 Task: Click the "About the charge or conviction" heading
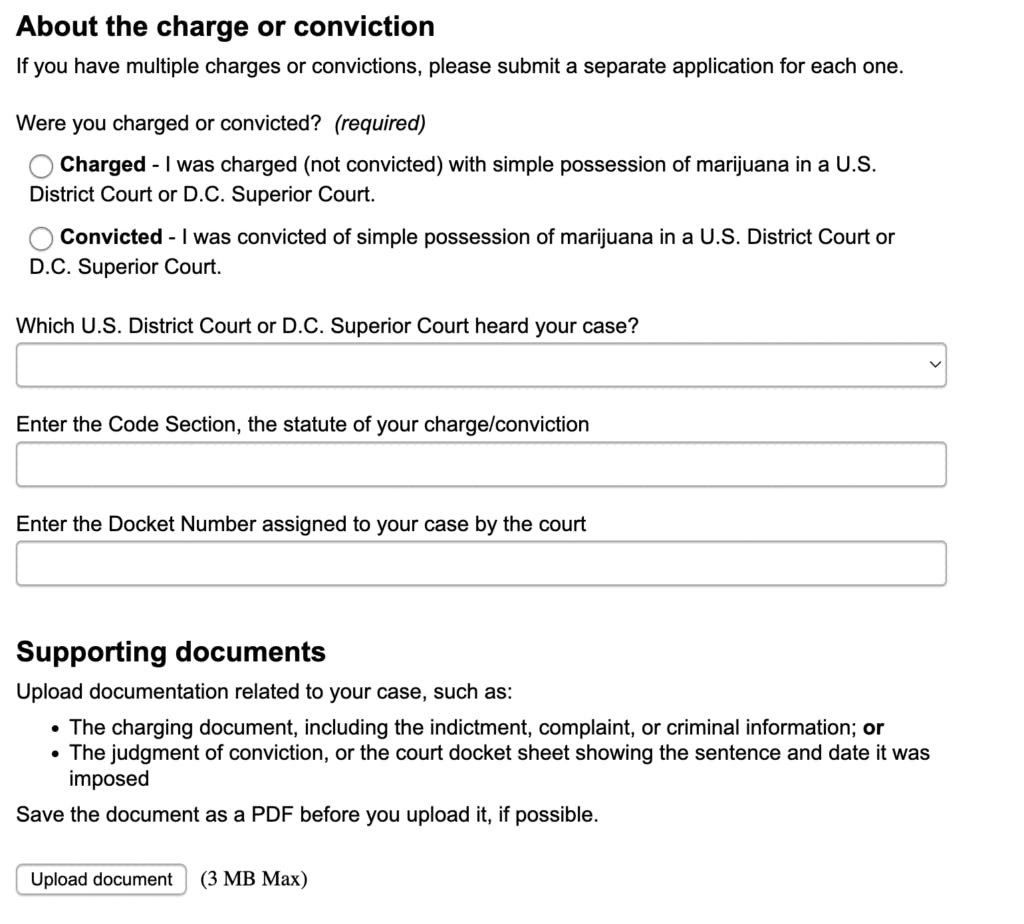coord(225,26)
